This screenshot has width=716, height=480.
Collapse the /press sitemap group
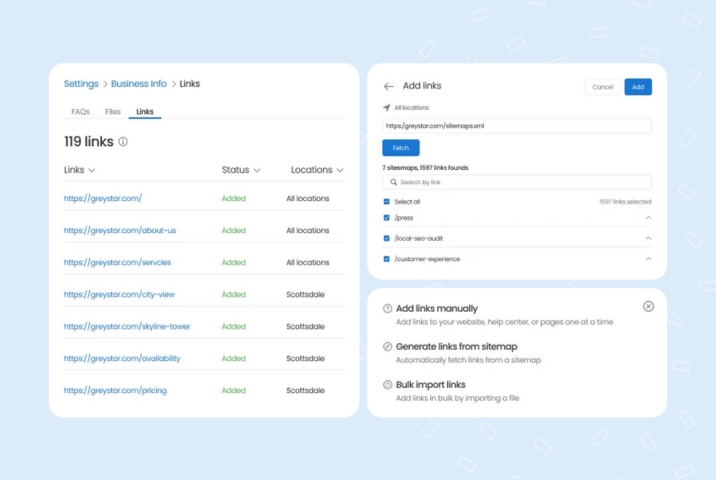(648, 217)
